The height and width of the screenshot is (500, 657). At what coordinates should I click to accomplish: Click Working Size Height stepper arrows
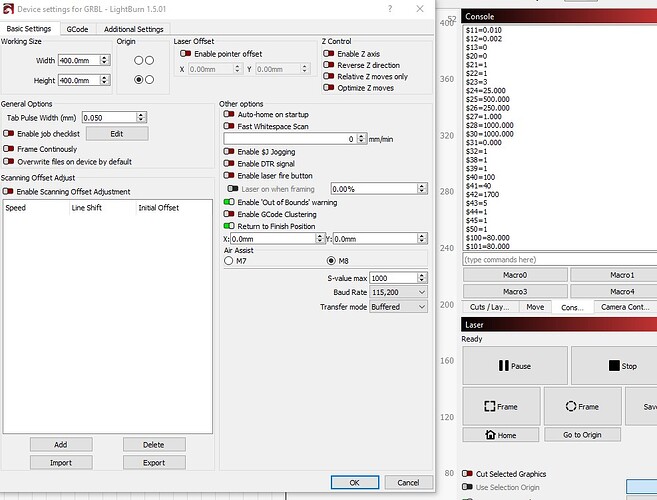click(105, 80)
